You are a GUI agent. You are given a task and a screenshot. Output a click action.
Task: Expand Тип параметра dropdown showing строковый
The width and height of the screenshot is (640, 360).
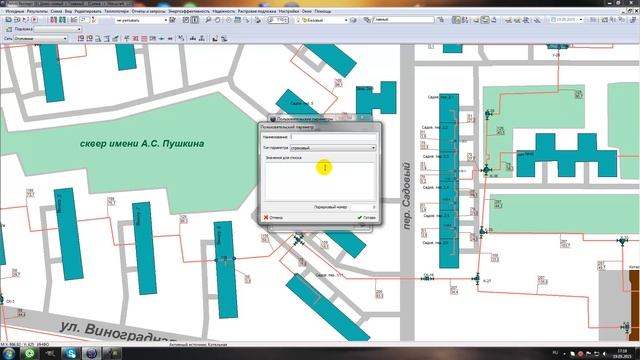333,148
